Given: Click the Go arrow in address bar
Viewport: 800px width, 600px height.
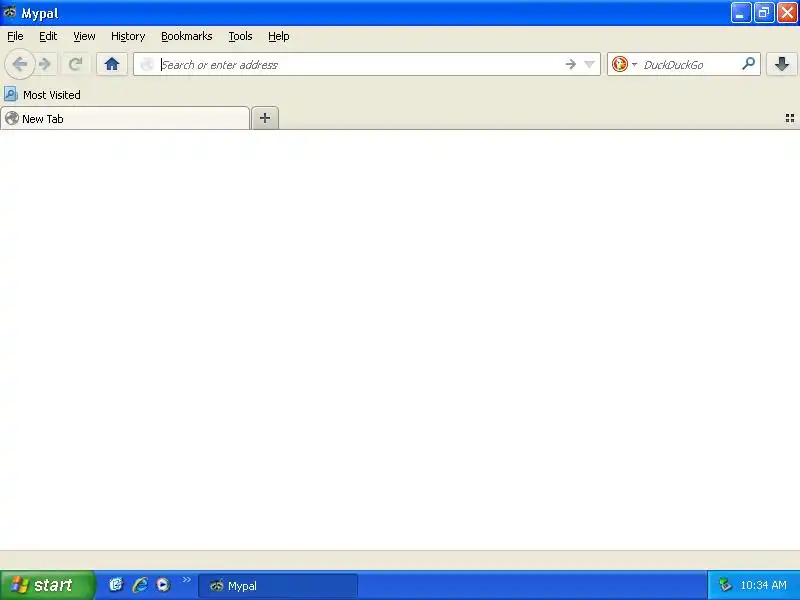Looking at the screenshot, I should coord(570,64).
